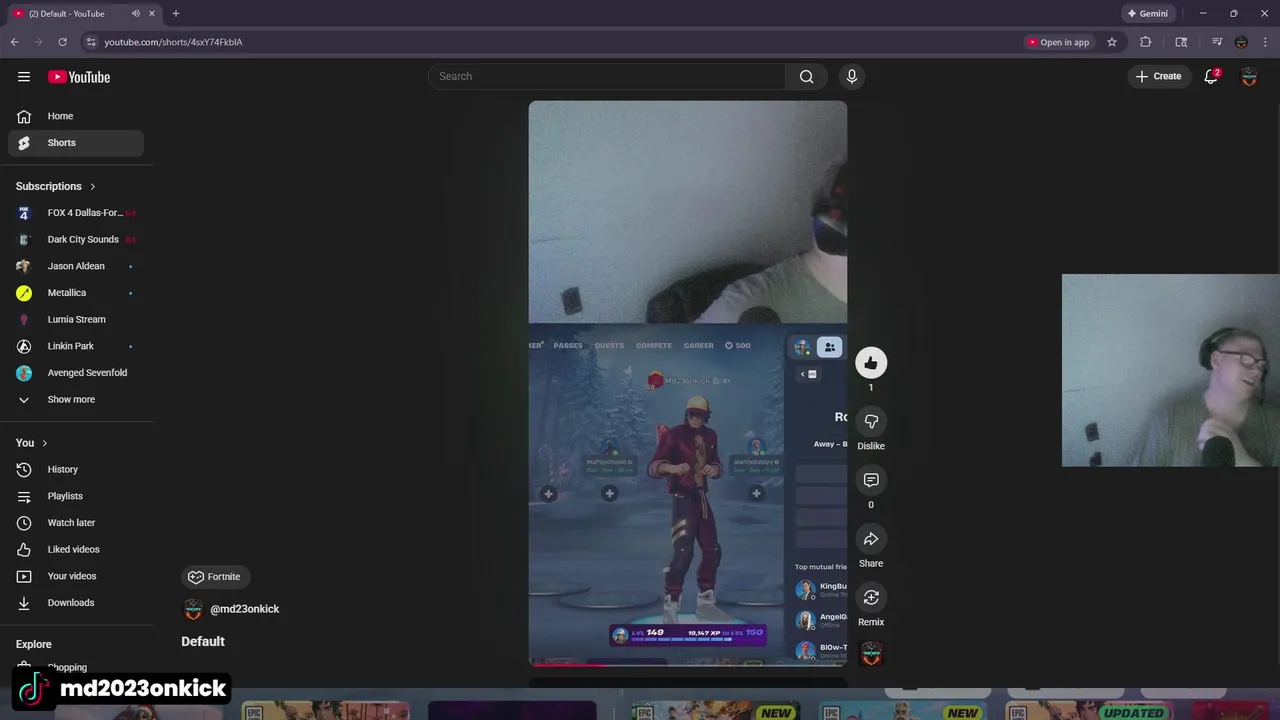
Task: Click the search magnifier button
Action: click(x=806, y=76)
